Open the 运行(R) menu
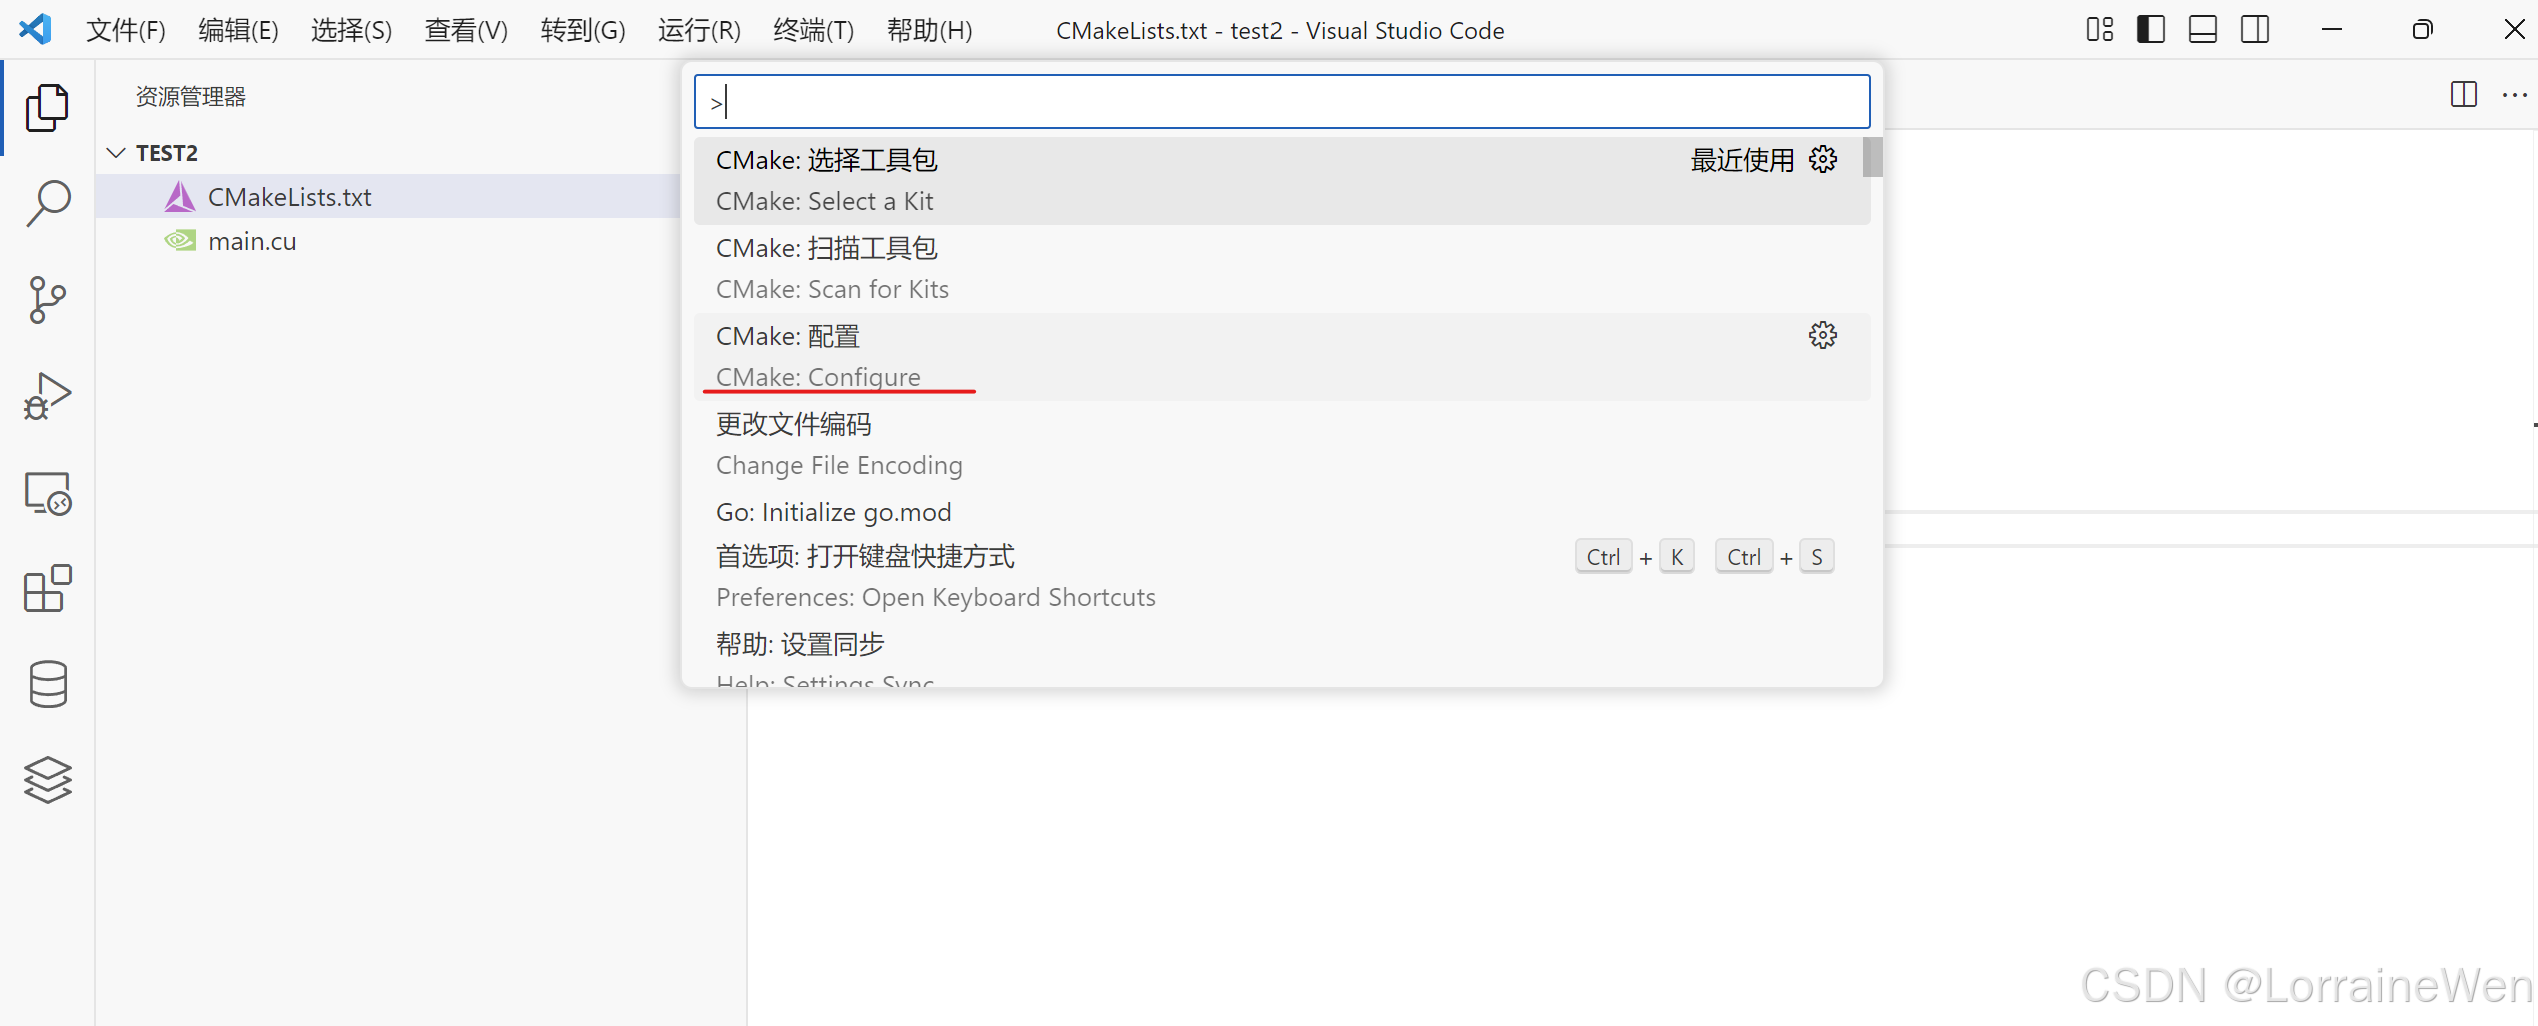The height and width of the screenshot is (1026, 2538). click(x=699, y=30)
